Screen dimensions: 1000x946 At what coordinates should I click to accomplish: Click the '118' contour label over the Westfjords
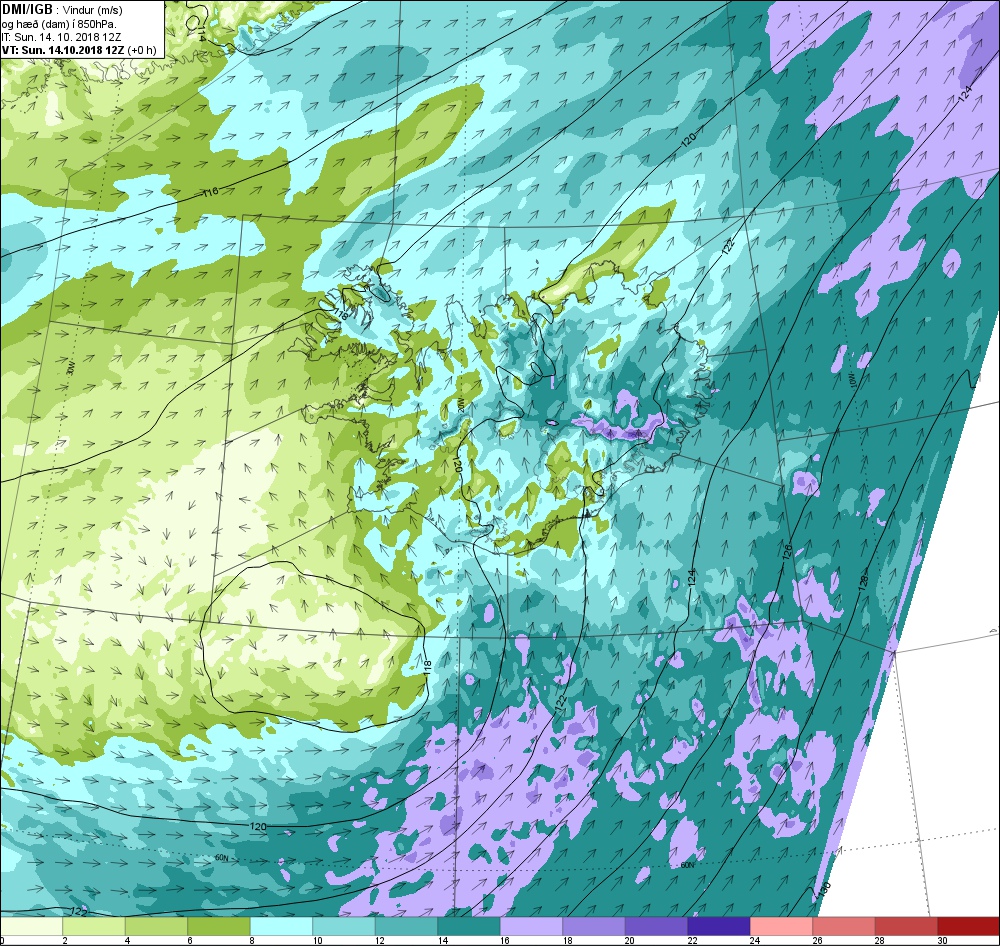[x=341, y=313]
